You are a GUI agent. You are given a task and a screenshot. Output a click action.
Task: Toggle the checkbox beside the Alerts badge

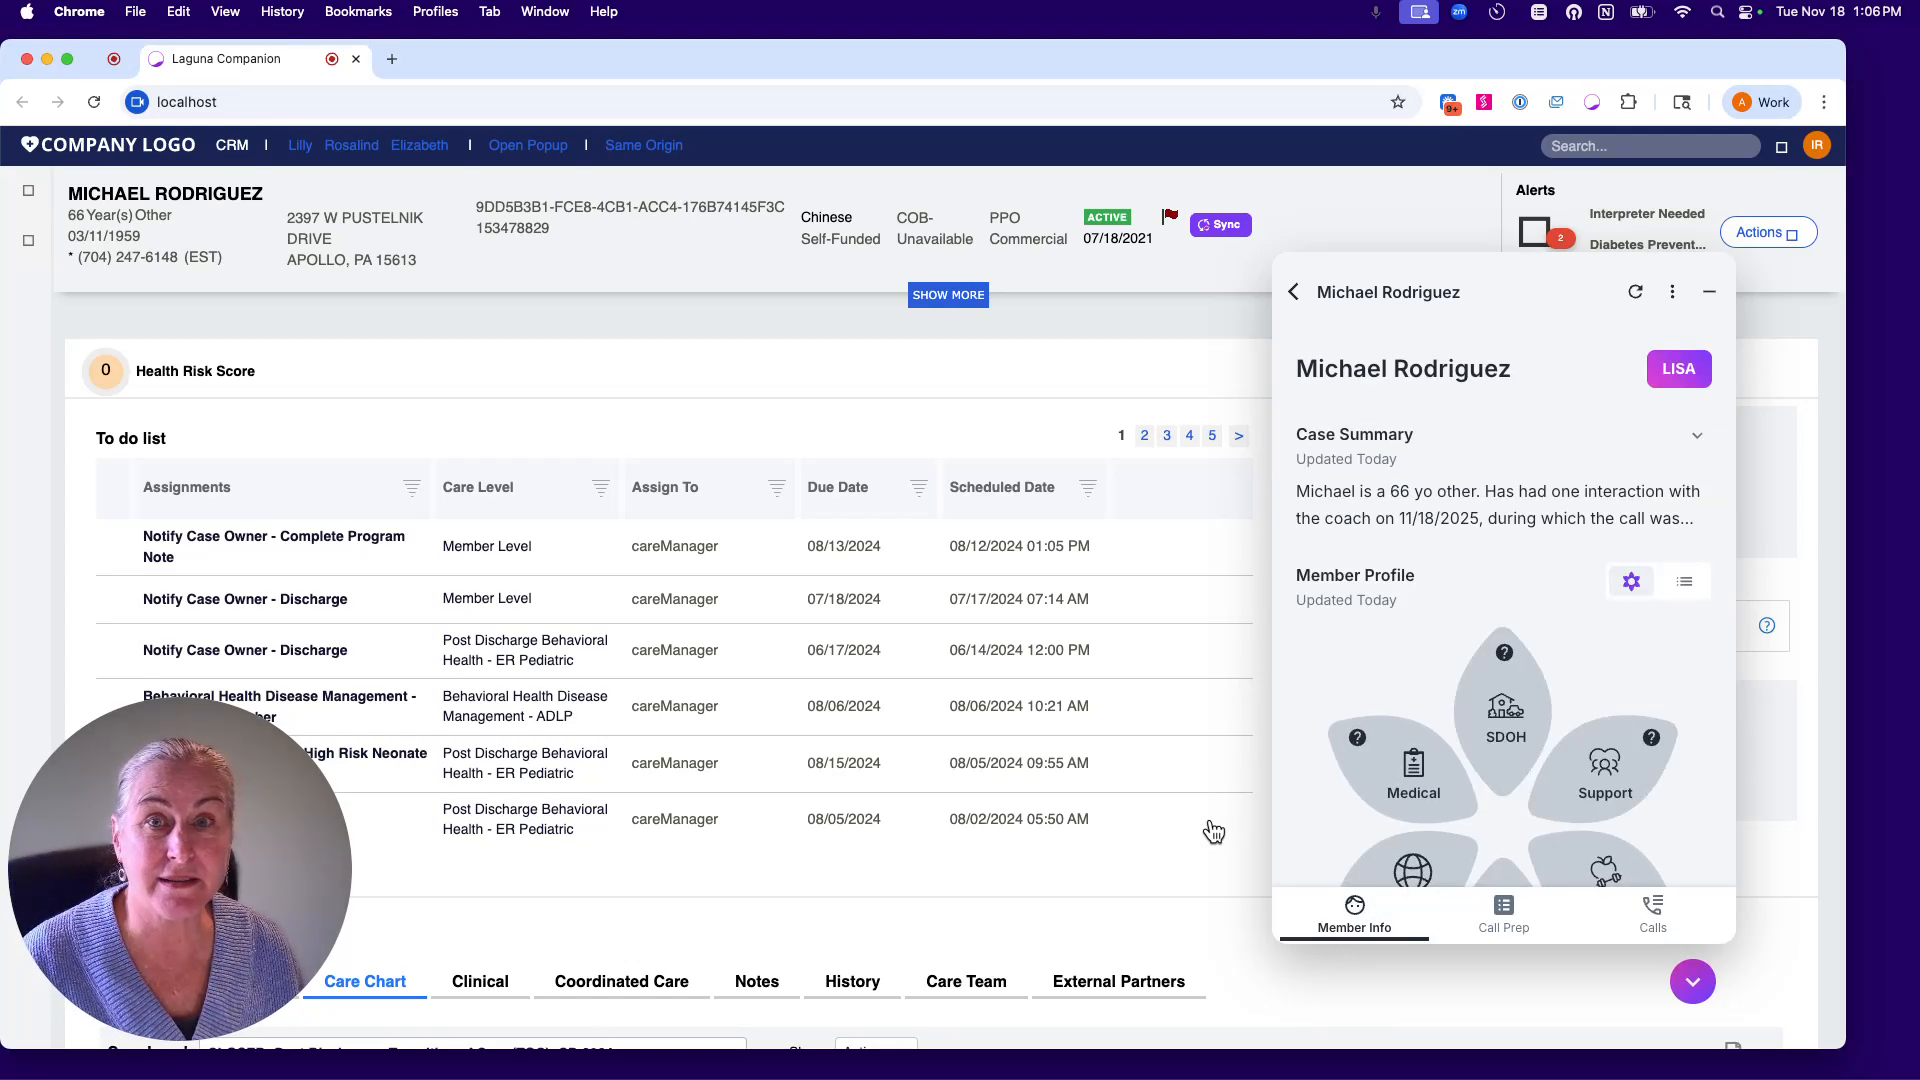click(x=1537, y=232)
